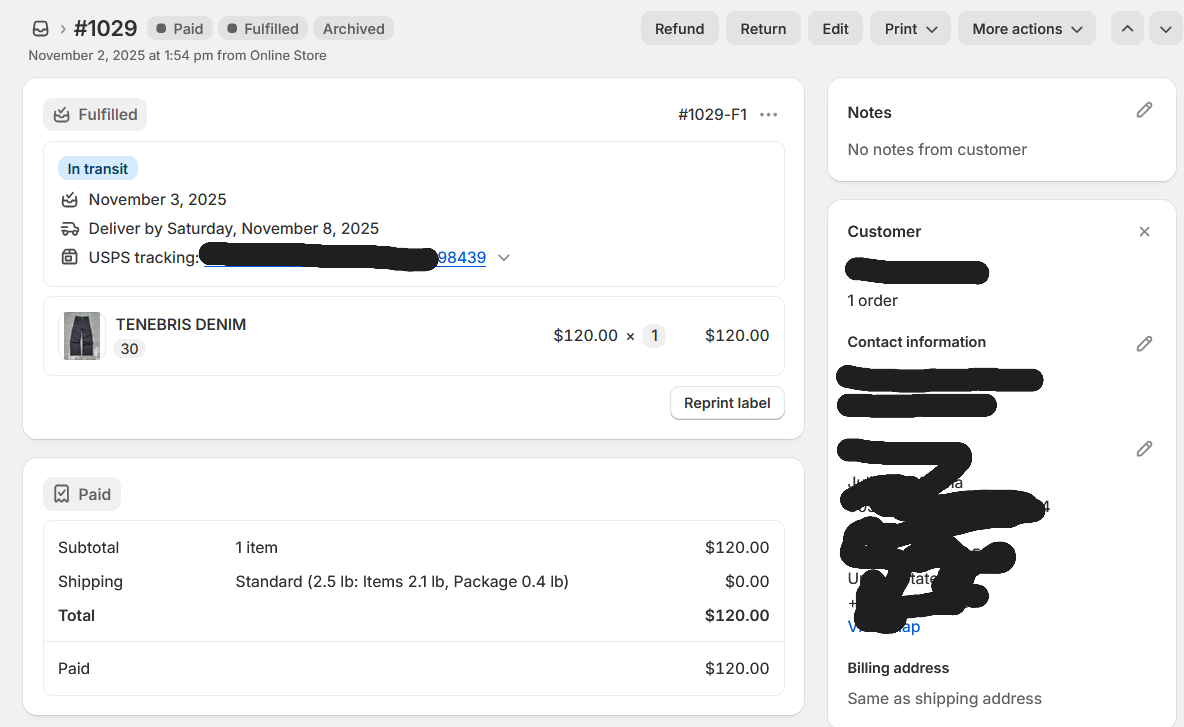Click the Return button
This screenshot has width=1184, height=727.
tap(763, 29)
